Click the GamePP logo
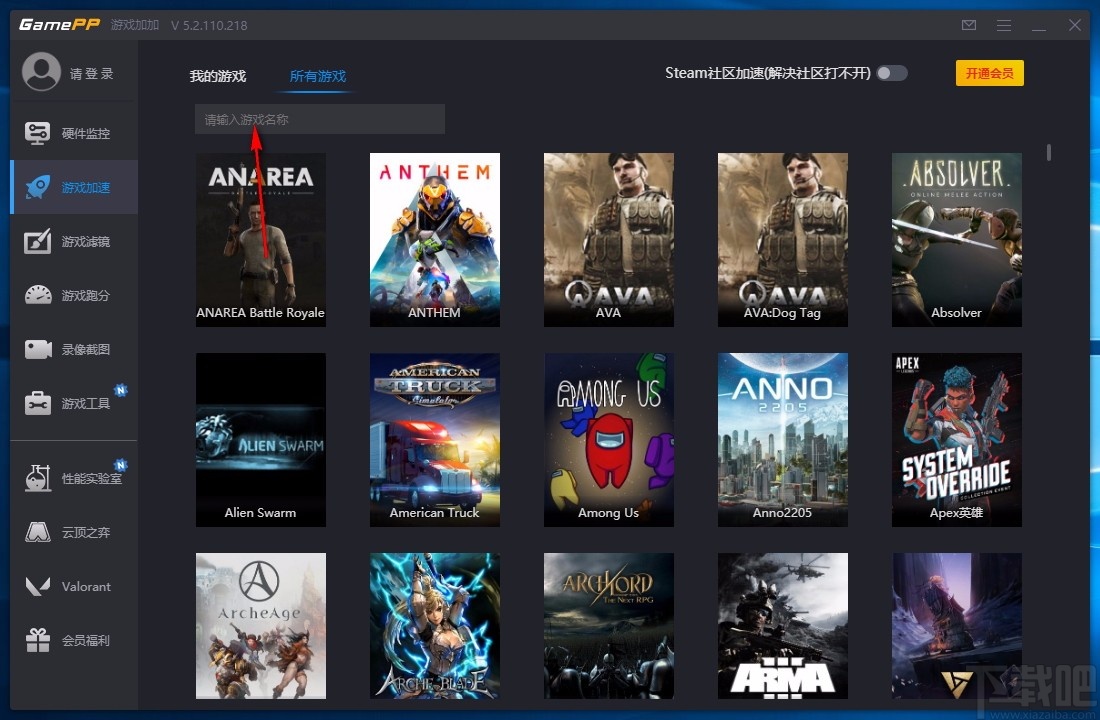1100x720 pixels. pyautogui.click(x=60, y=25)
